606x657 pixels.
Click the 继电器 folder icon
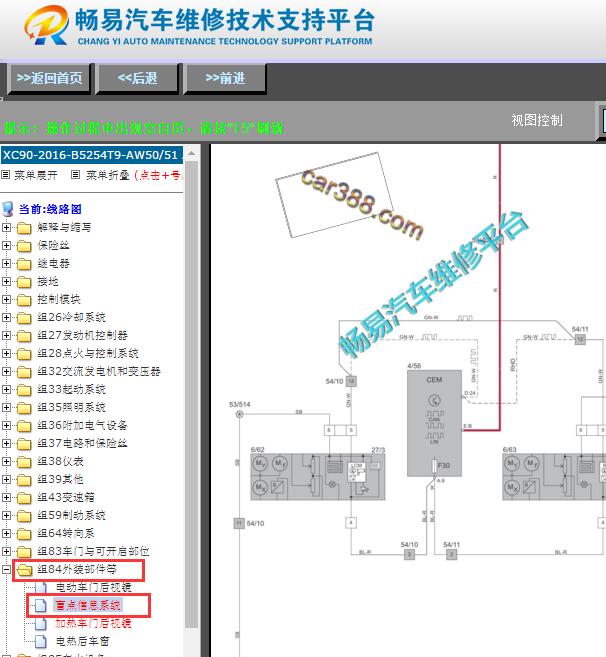(x=24, y=264)
